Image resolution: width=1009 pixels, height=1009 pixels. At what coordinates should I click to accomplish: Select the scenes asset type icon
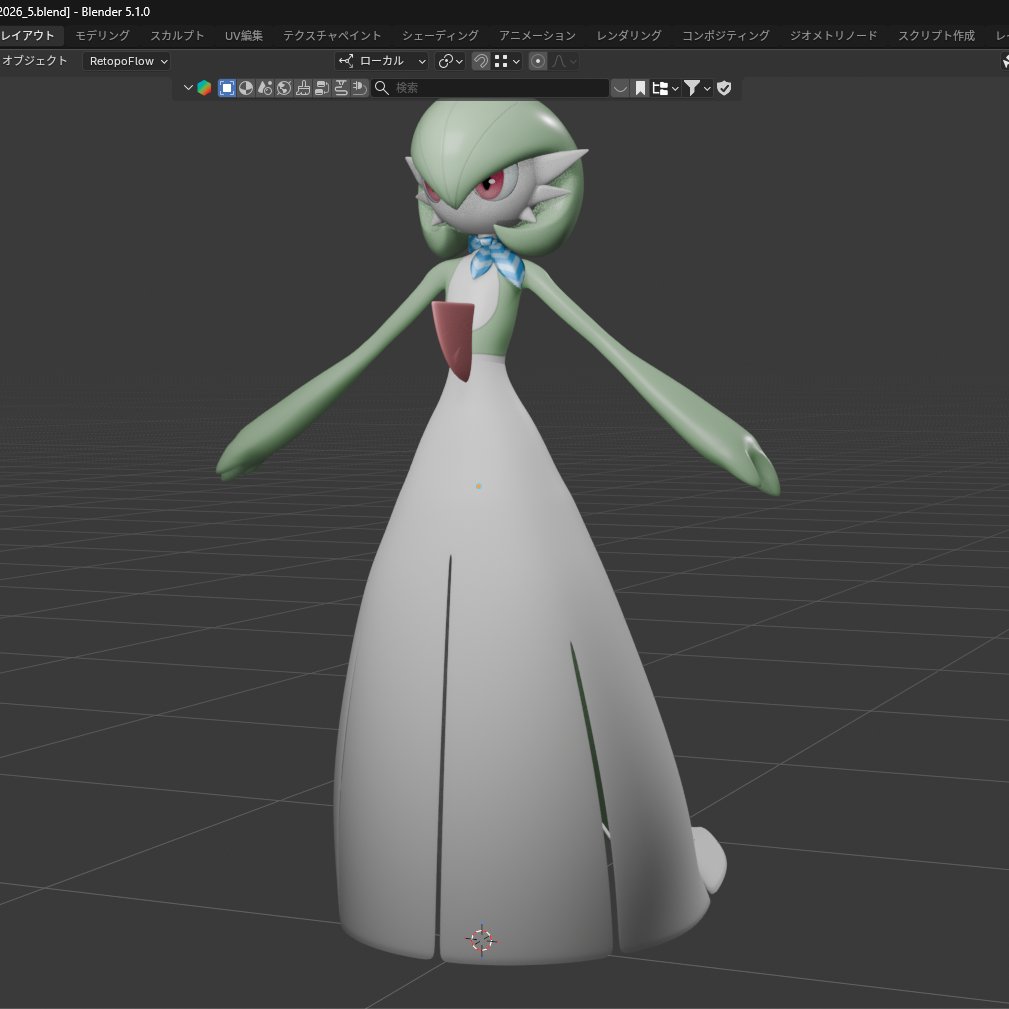pos(264,88)
